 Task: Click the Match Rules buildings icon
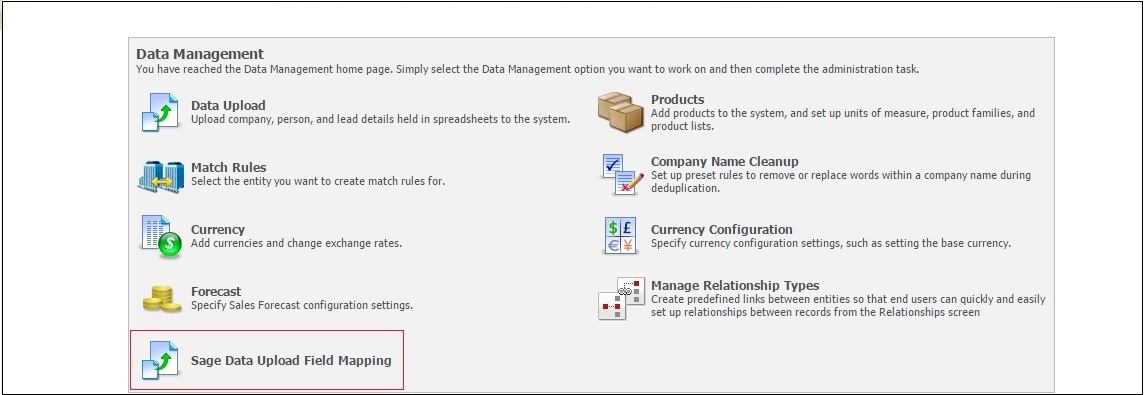point(161,176)
